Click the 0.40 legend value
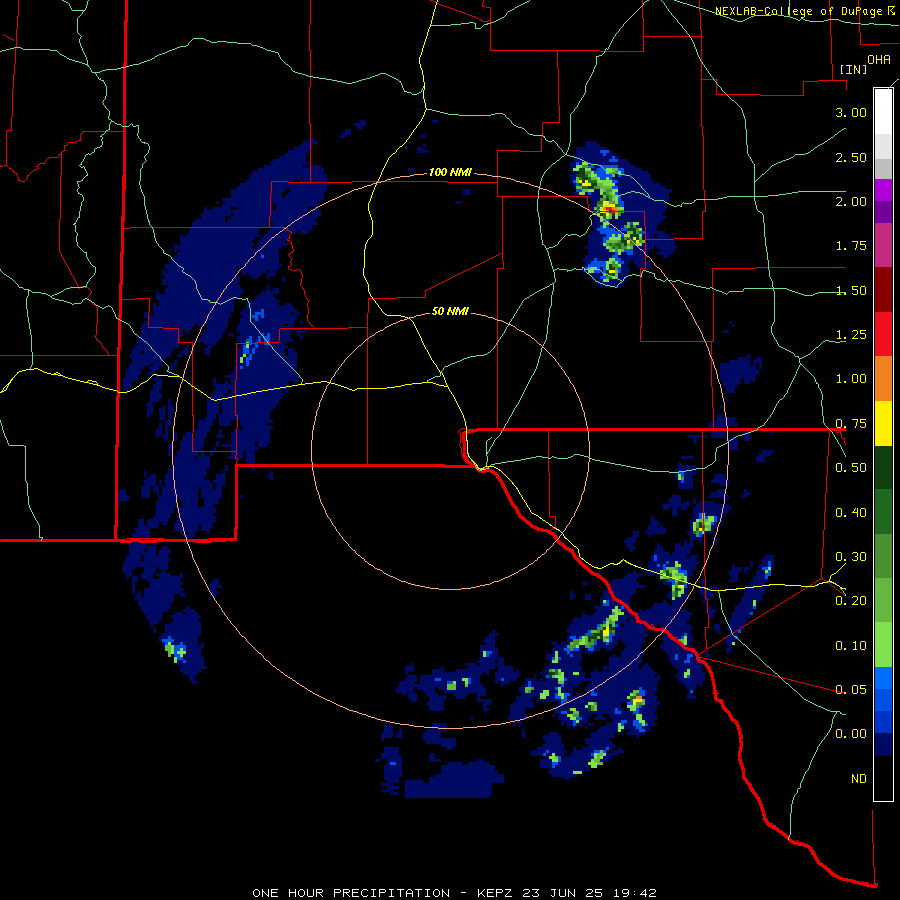The height and width of the screenshot is (900, 900). pos(851,513)
